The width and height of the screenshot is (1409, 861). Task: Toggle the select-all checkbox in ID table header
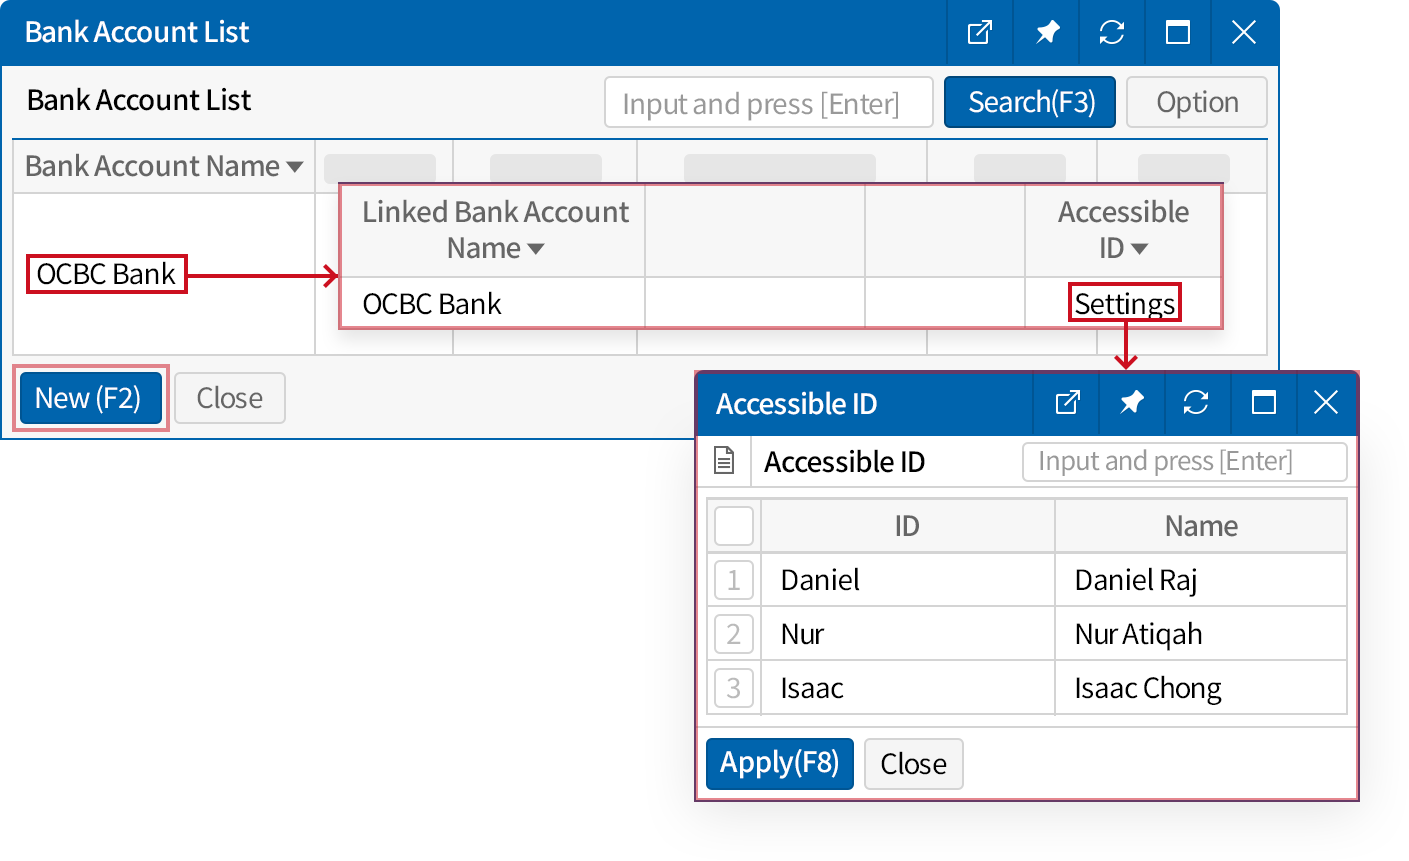pyautogui.click(x=734, y=526)
